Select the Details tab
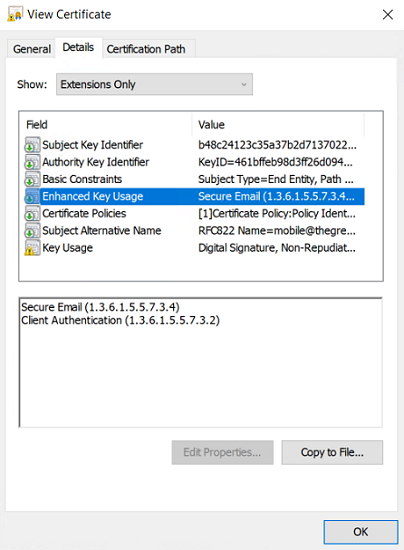 [78, 47]
